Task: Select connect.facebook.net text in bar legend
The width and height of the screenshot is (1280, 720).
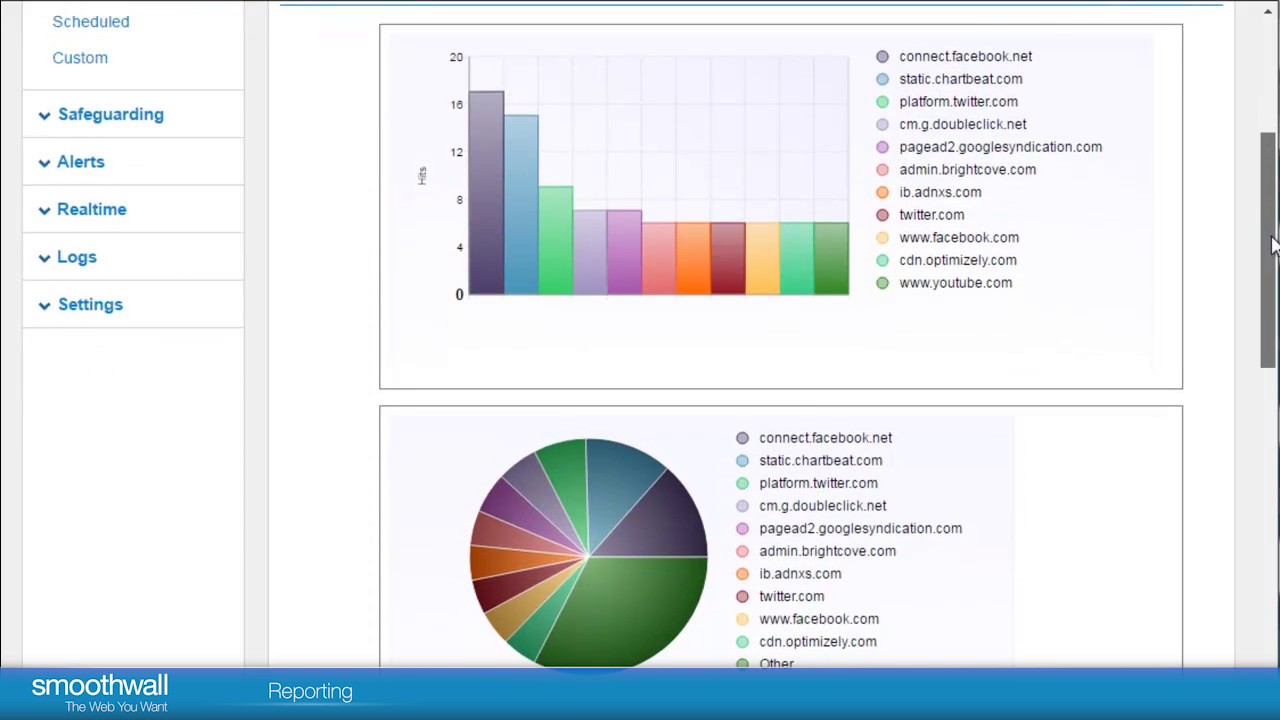Action: click(965, 57)
